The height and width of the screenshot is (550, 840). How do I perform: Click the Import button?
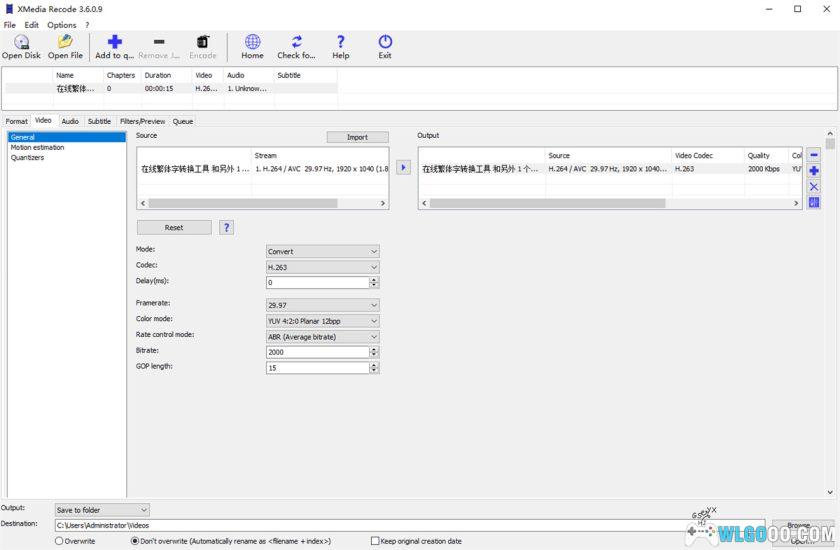coord(357,137)
